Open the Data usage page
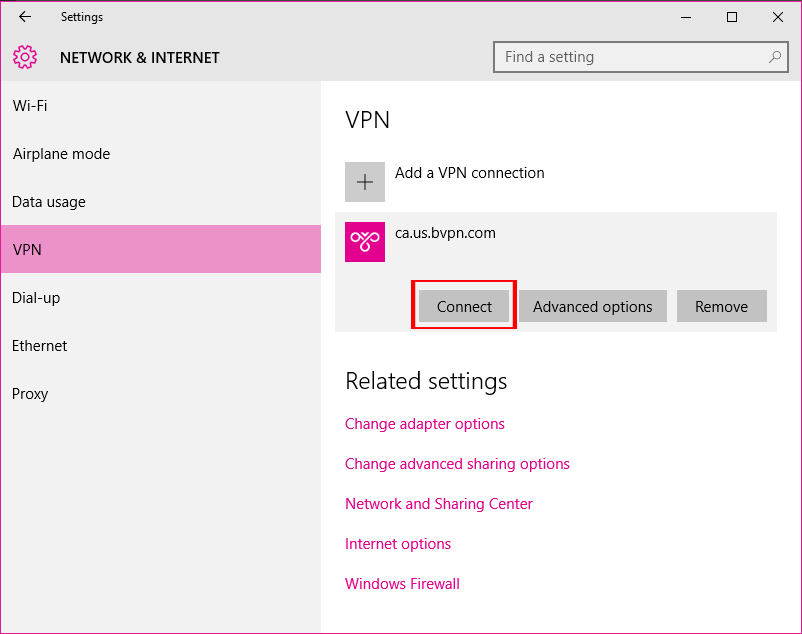Screen dimensions: 802x634 (49, 202)
